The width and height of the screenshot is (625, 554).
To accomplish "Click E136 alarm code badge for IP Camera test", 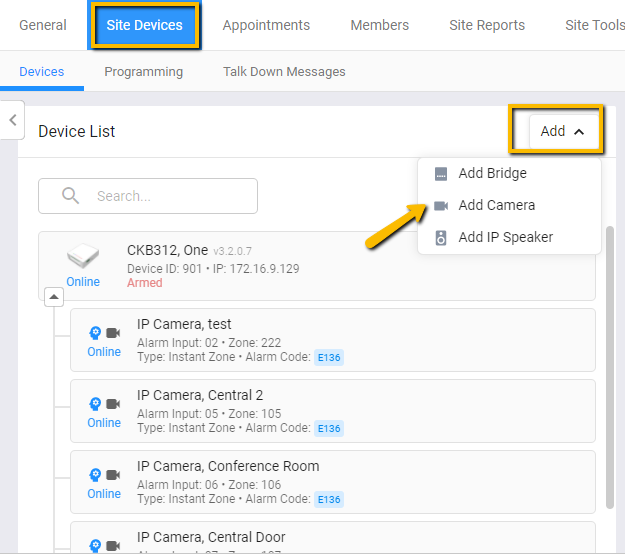I will point(329,358).
